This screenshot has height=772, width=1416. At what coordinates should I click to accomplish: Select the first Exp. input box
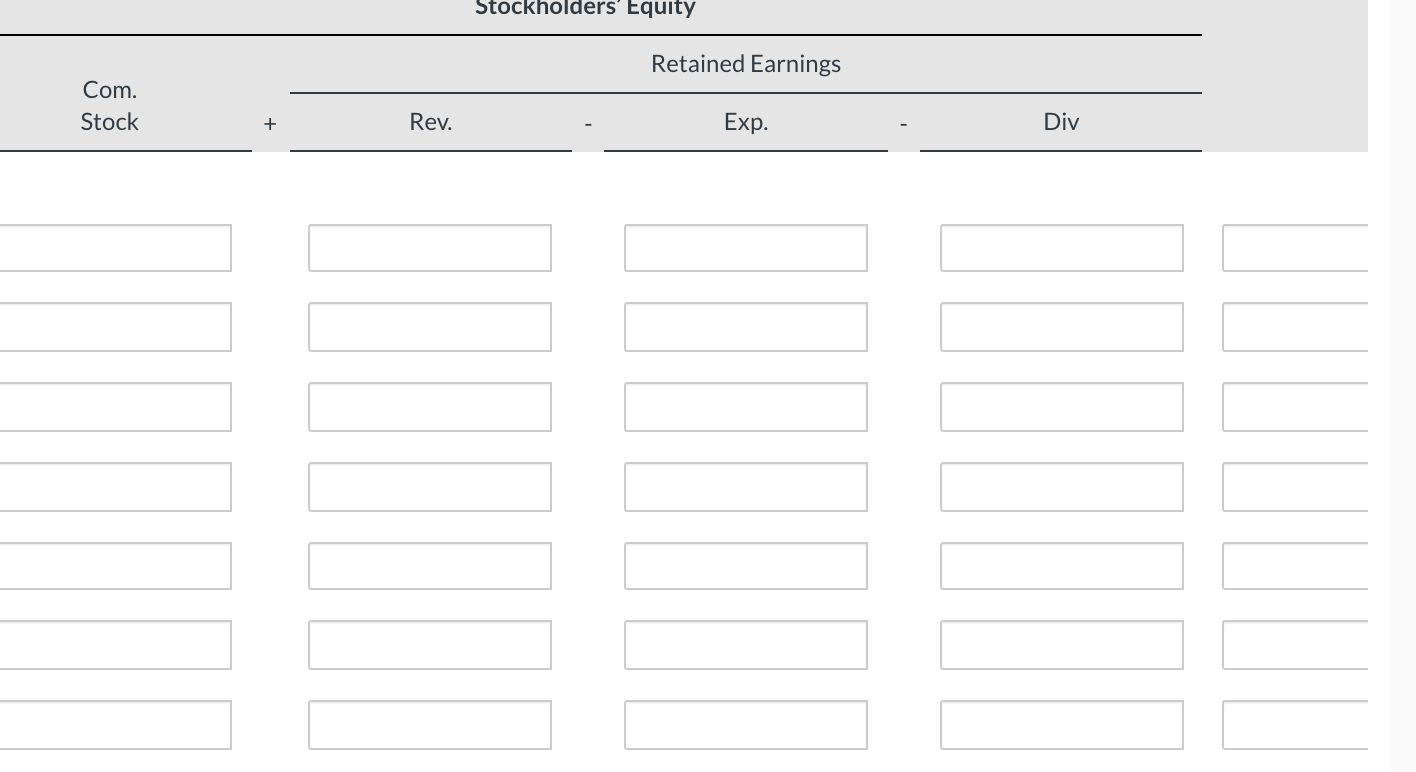click(745, 247)
